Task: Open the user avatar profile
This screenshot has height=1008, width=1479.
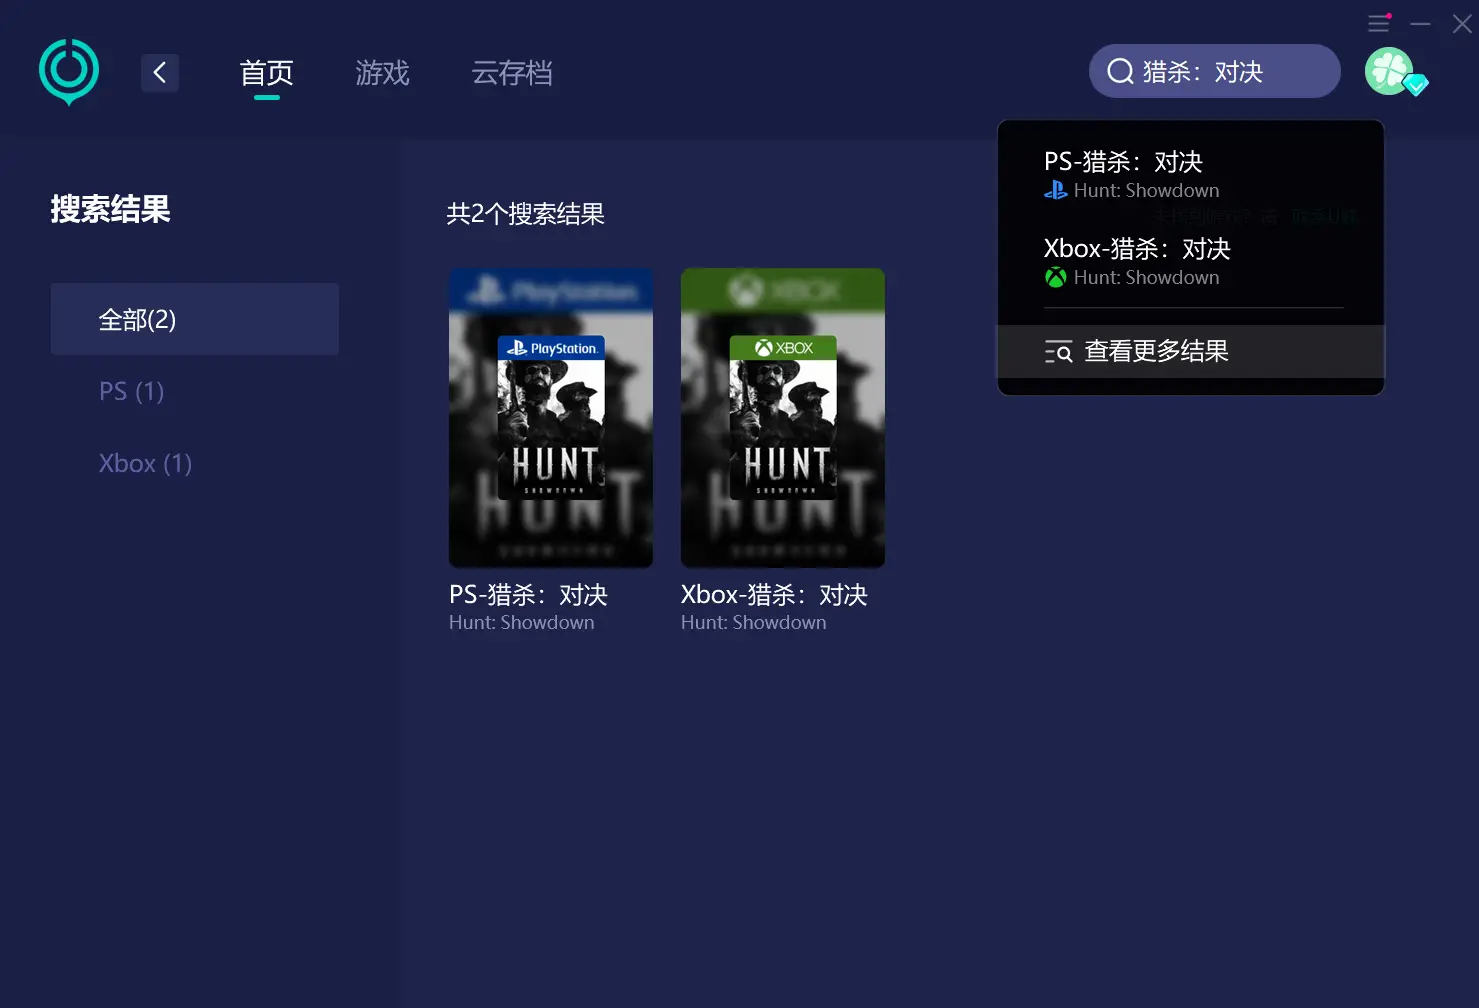Action: point(1390,71)
